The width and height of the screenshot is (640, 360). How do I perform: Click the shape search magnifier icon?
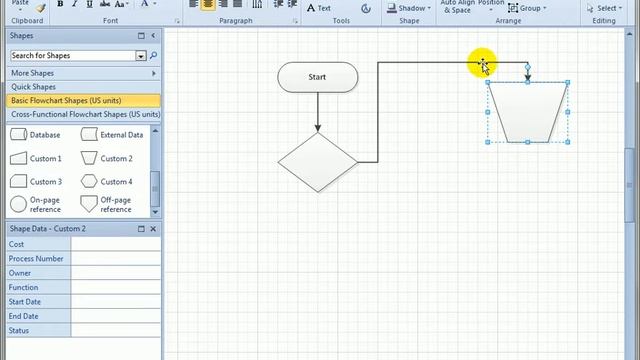pos(153,55)
